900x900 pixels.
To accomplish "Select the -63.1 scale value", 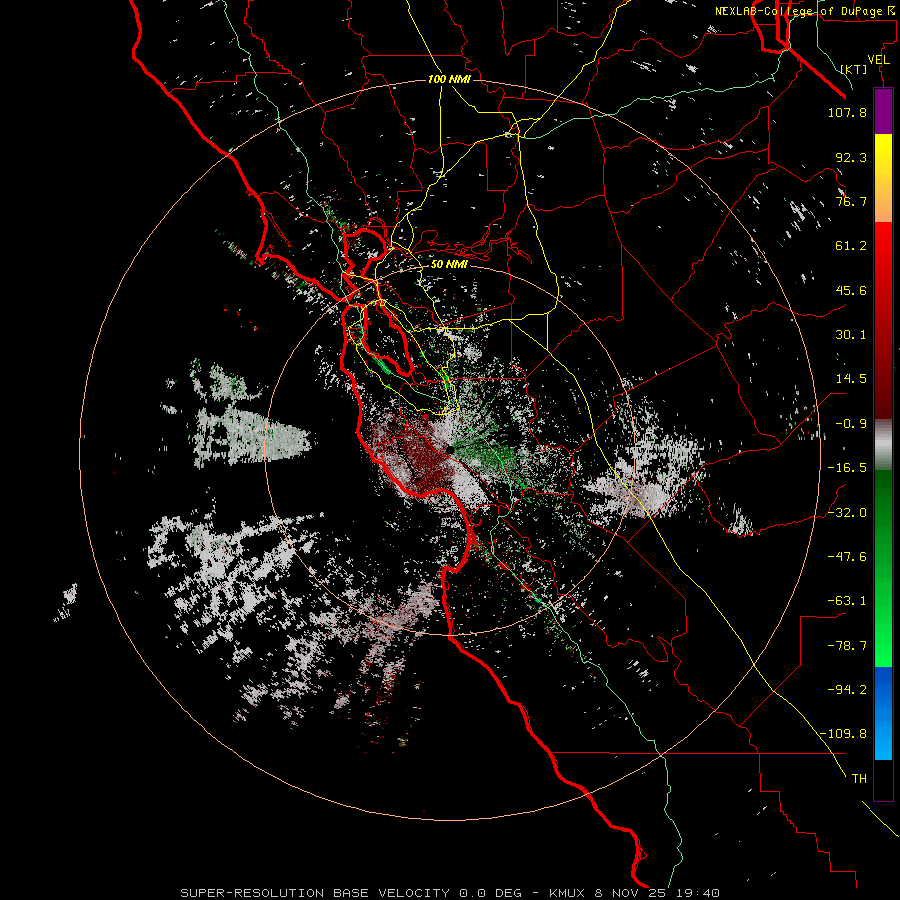I will coord(847,601).
